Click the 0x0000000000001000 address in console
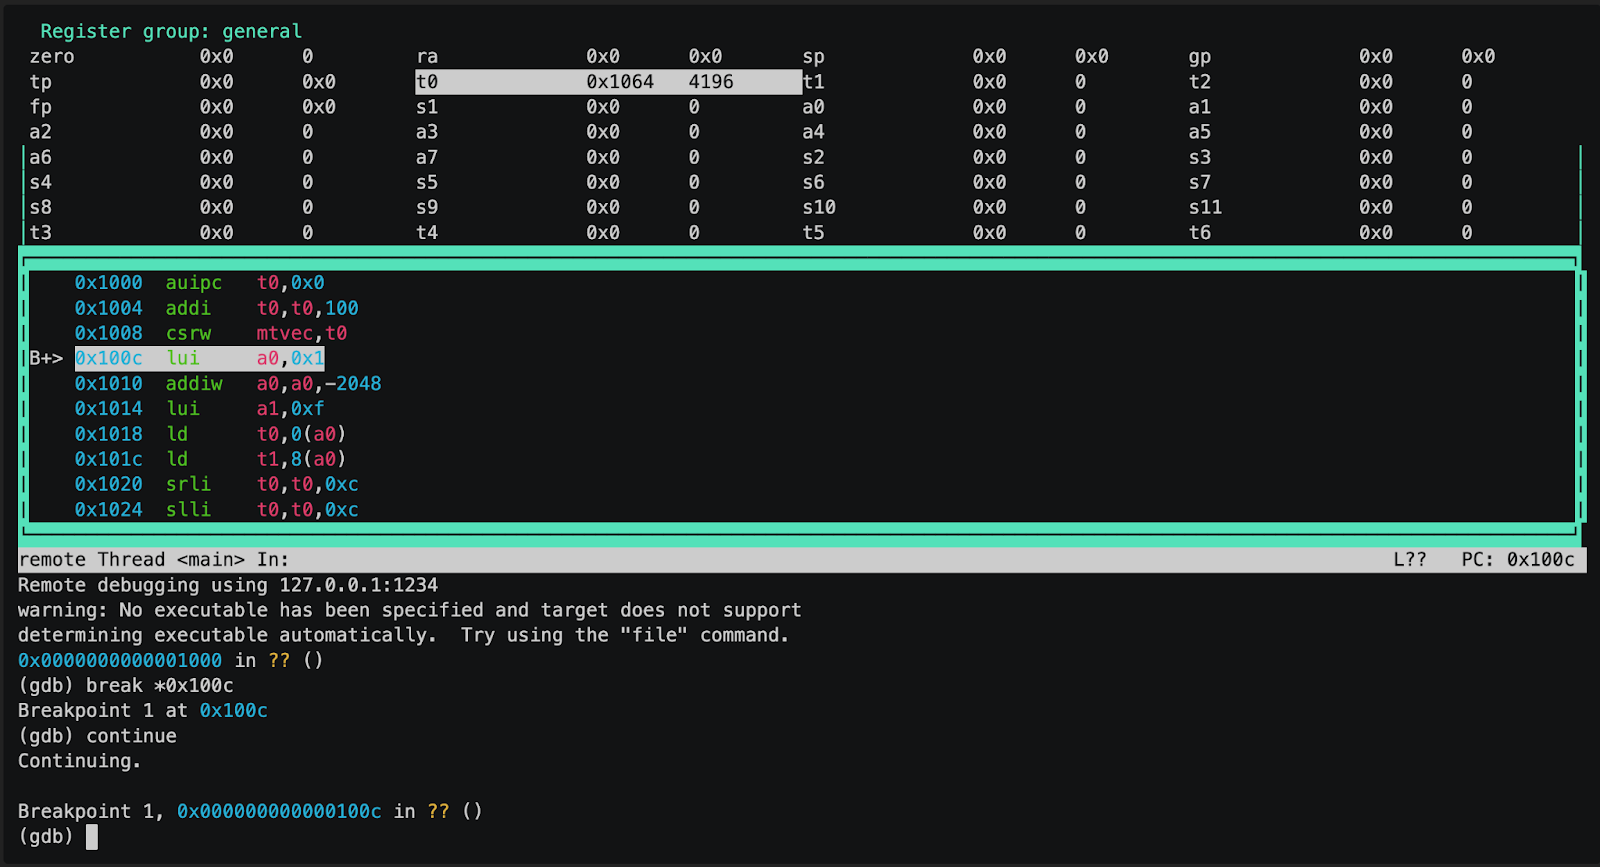This screenshot has width=1600, height=867. point(120,661)
